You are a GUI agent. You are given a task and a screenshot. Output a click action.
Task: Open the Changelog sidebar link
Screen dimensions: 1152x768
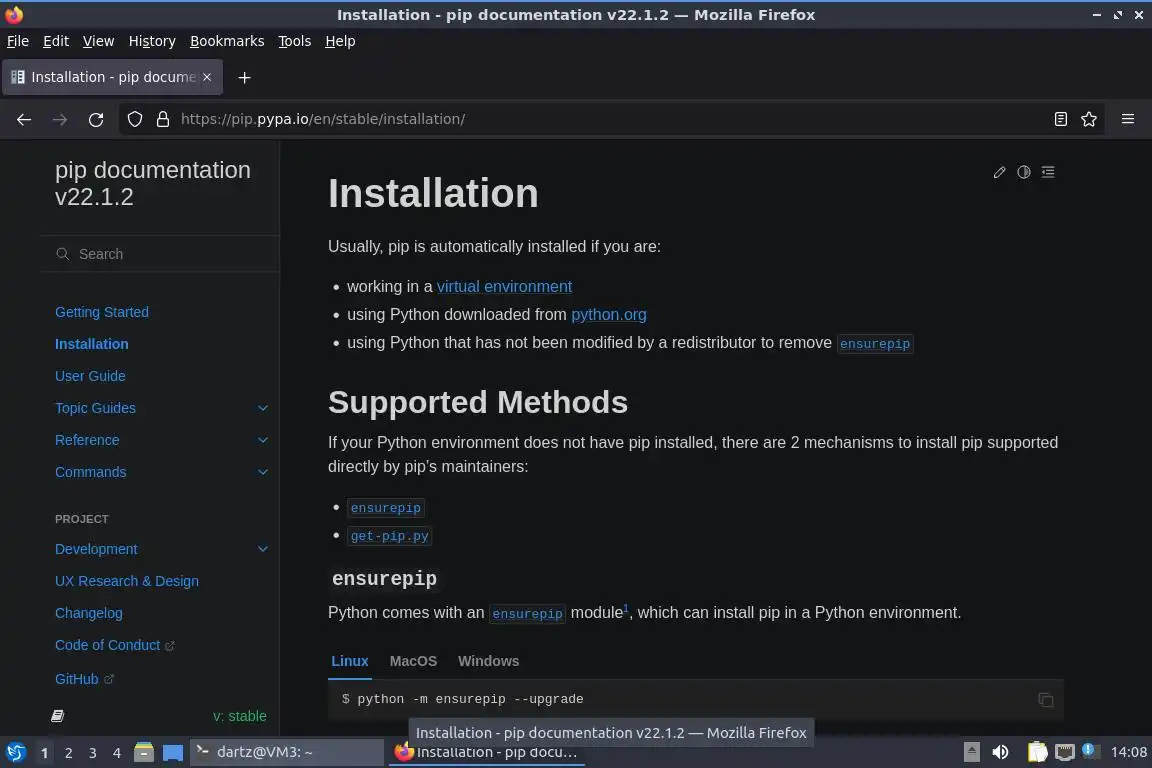(x=89, y=614)
